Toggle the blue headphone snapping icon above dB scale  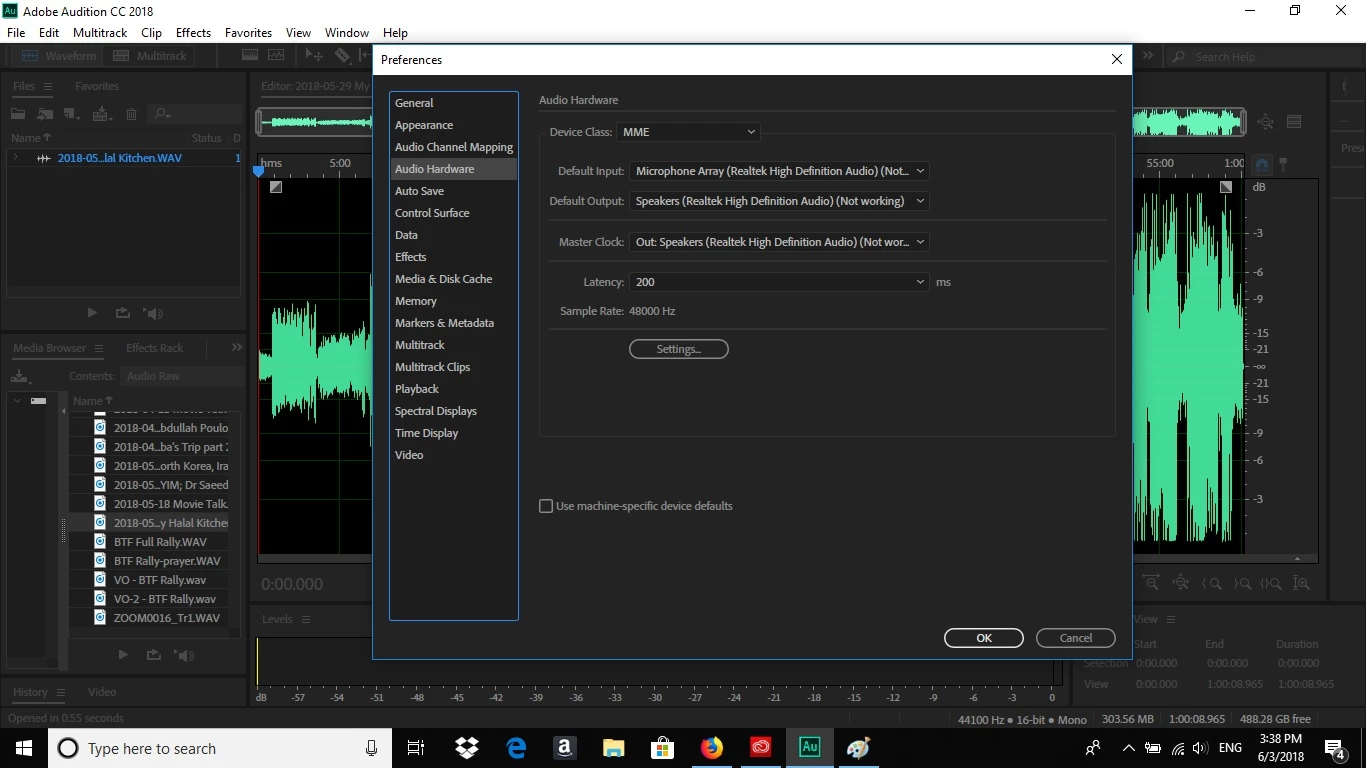tap(1262, 164)
